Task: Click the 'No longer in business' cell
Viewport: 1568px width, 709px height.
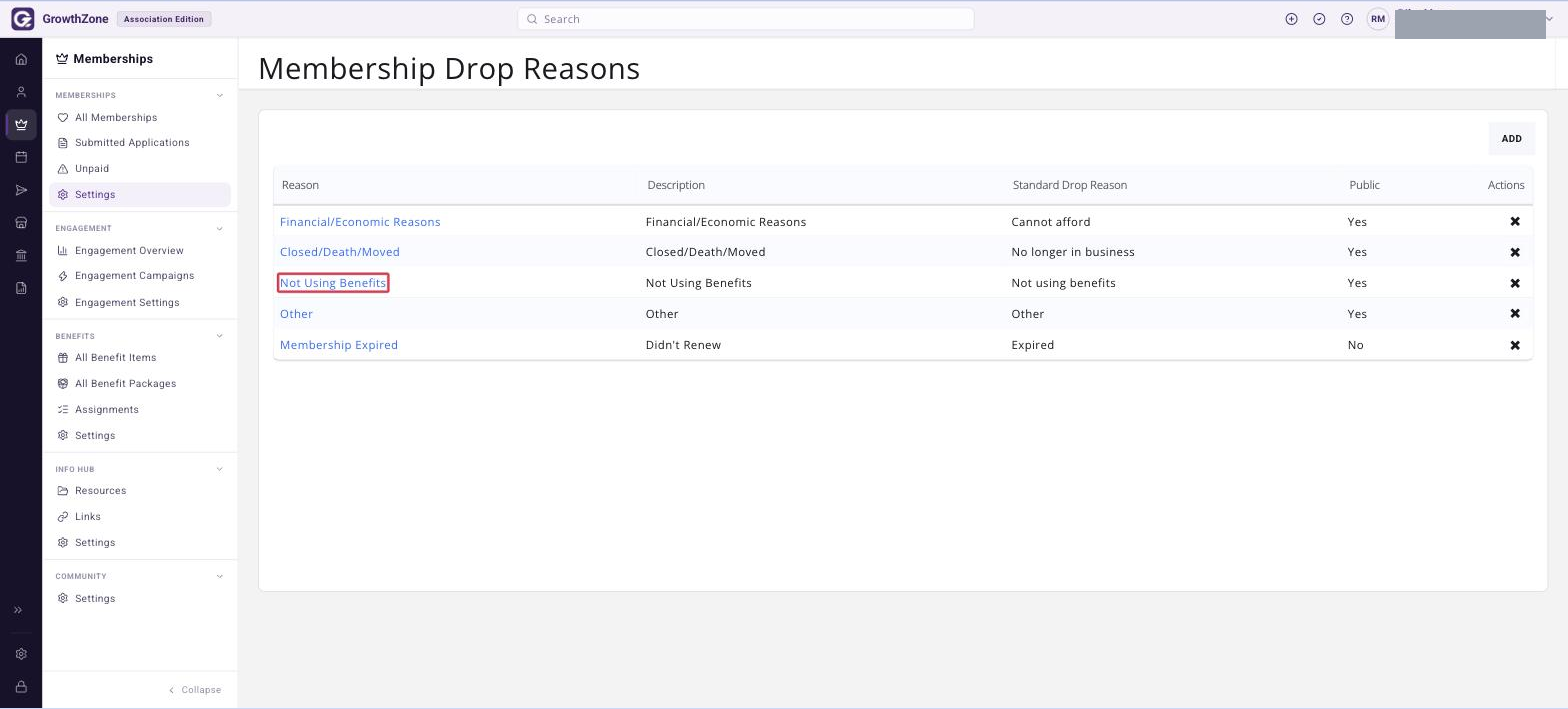Action: (x=1073, y=252)
